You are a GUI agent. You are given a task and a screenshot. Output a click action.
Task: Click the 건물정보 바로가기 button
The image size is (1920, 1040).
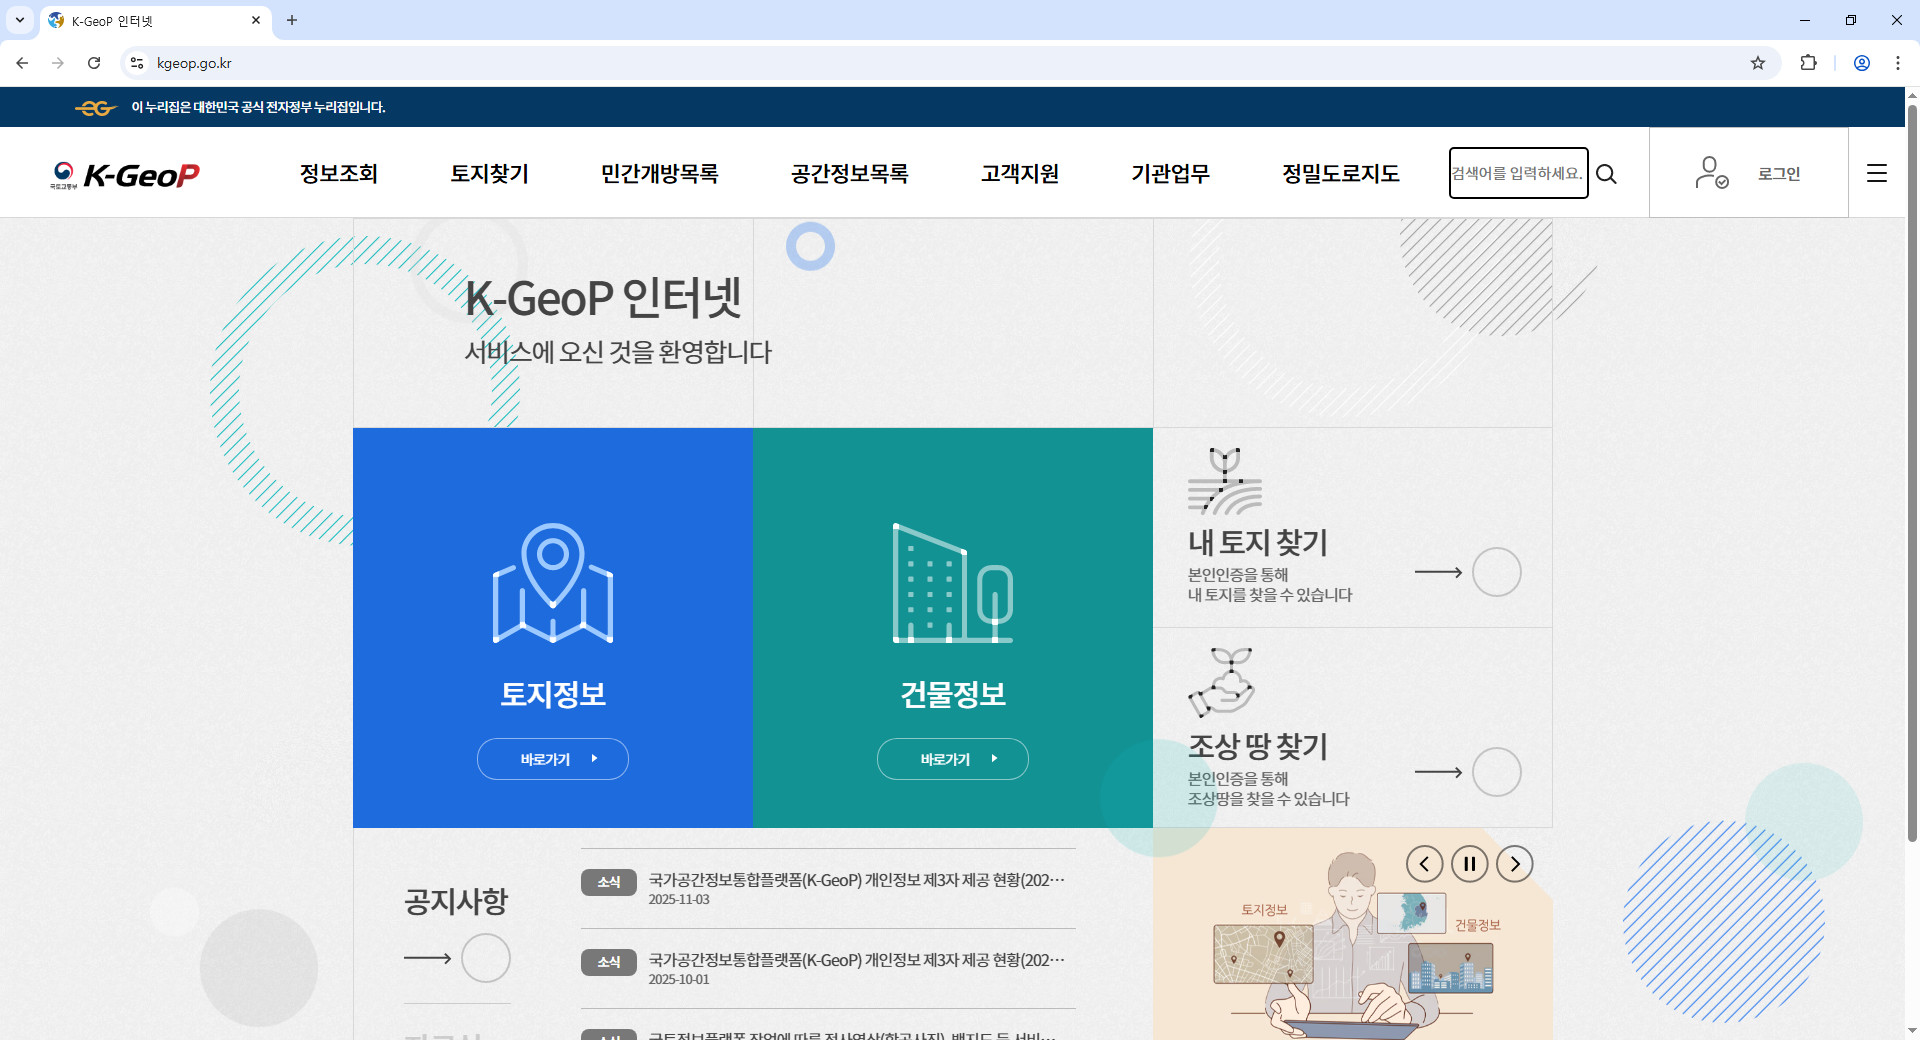tap(953, 759)
